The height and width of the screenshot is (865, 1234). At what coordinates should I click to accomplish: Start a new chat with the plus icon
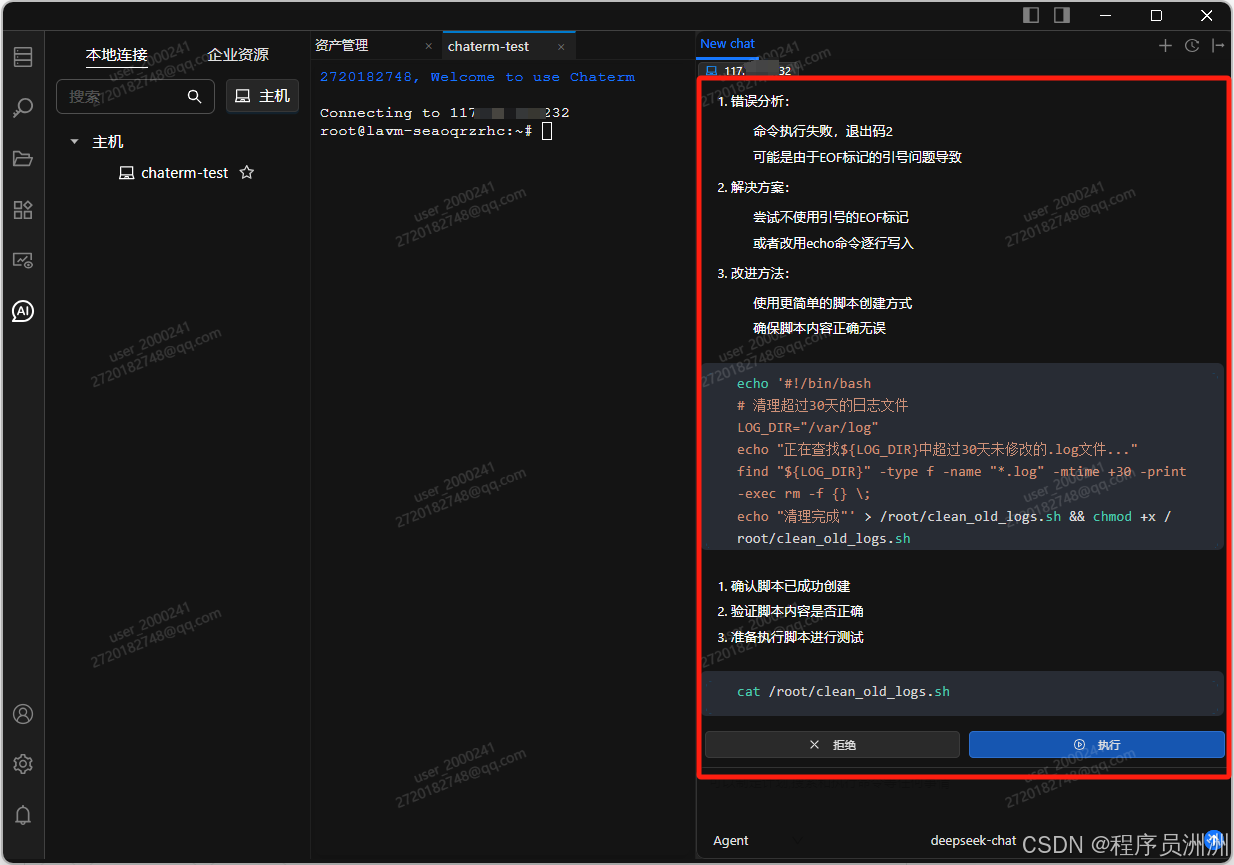(x=1166, y=45)
